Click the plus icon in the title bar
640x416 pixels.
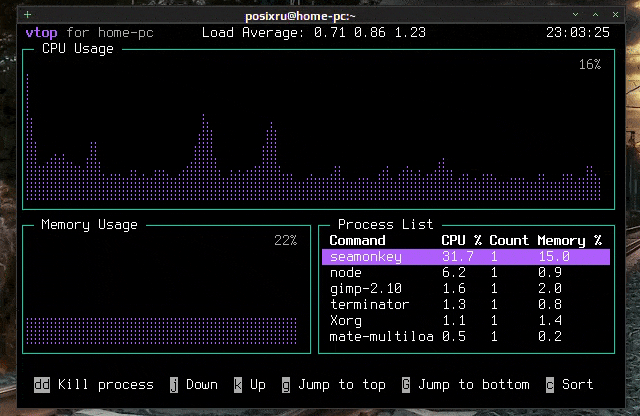27,15
